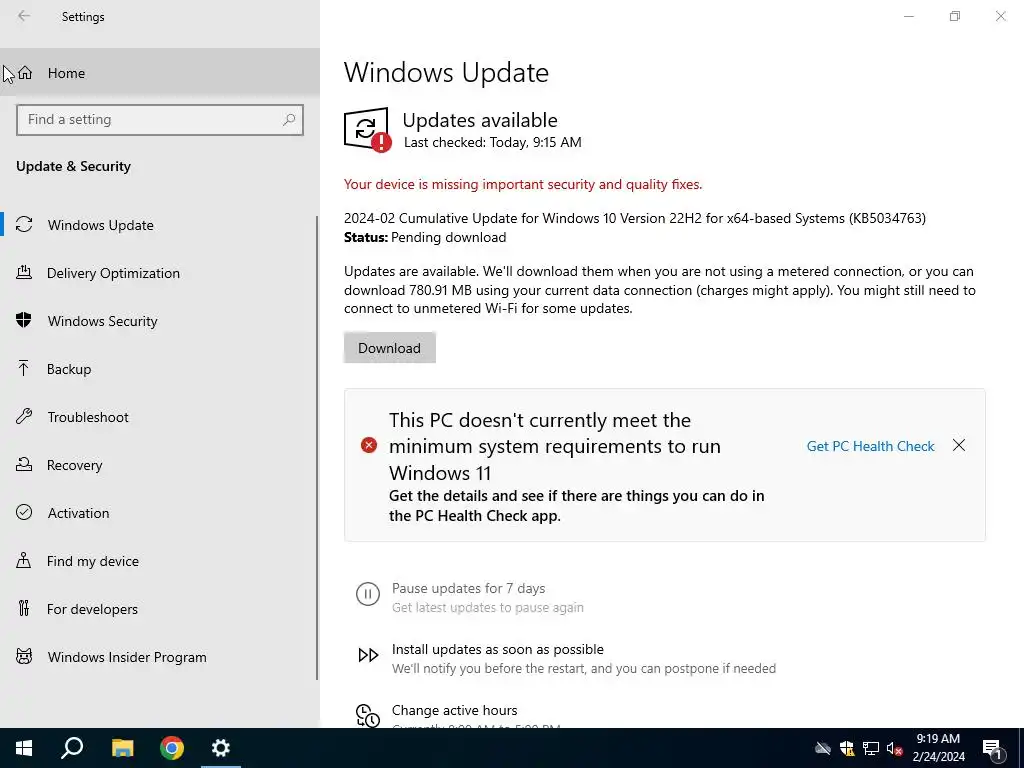Click the Last checked time text
Image resolution: width=1024 pixels, height=768 pixels.
pyautogui.click(x=492, y=142)
